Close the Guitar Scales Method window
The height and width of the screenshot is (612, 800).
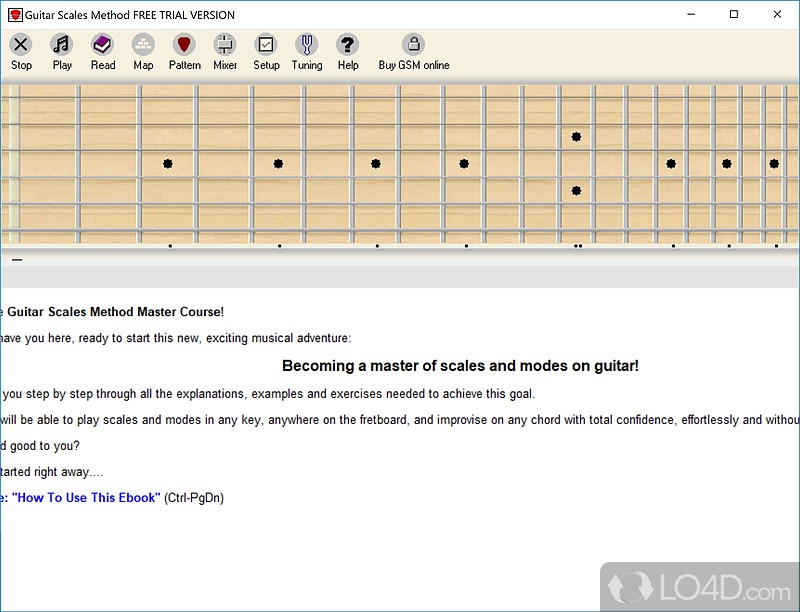point(777,14)
